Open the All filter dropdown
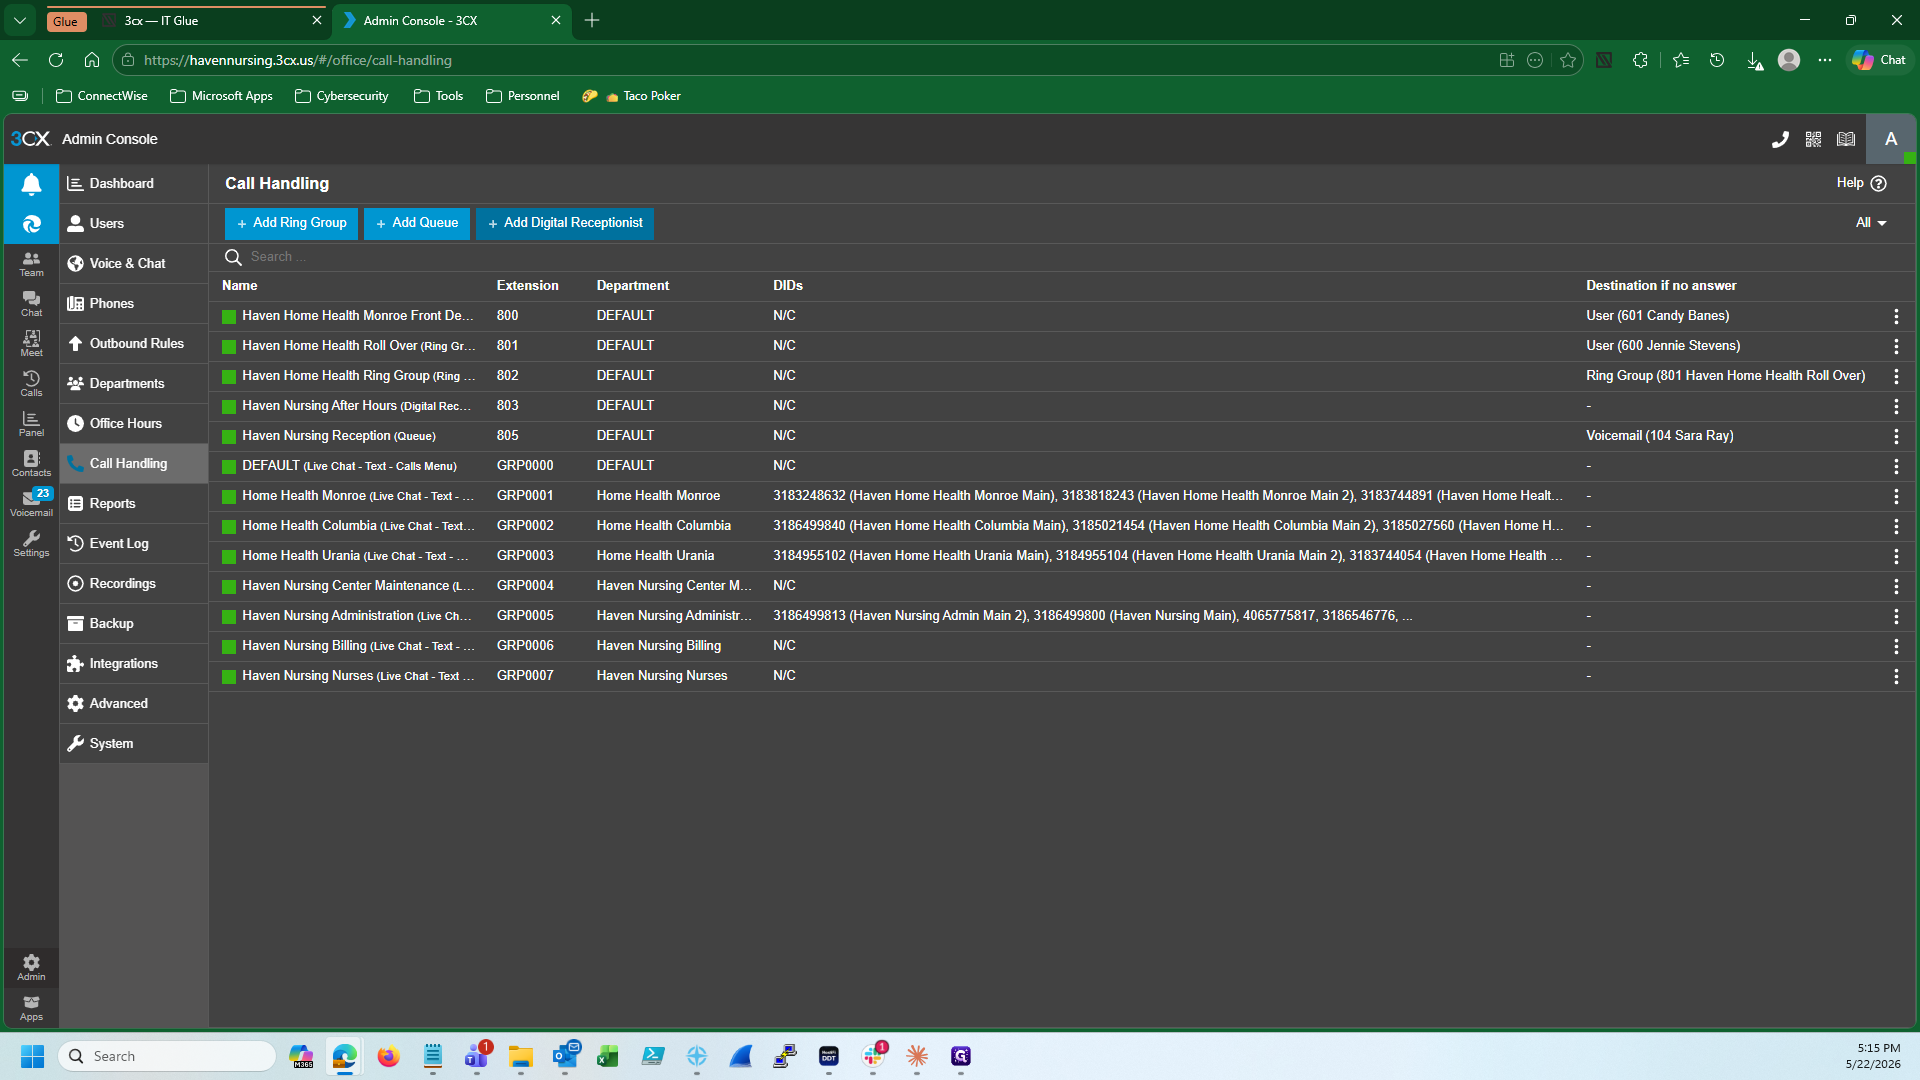Image resolution: width=1920 pixels, height=1080 pixels. coord(1871,223)
